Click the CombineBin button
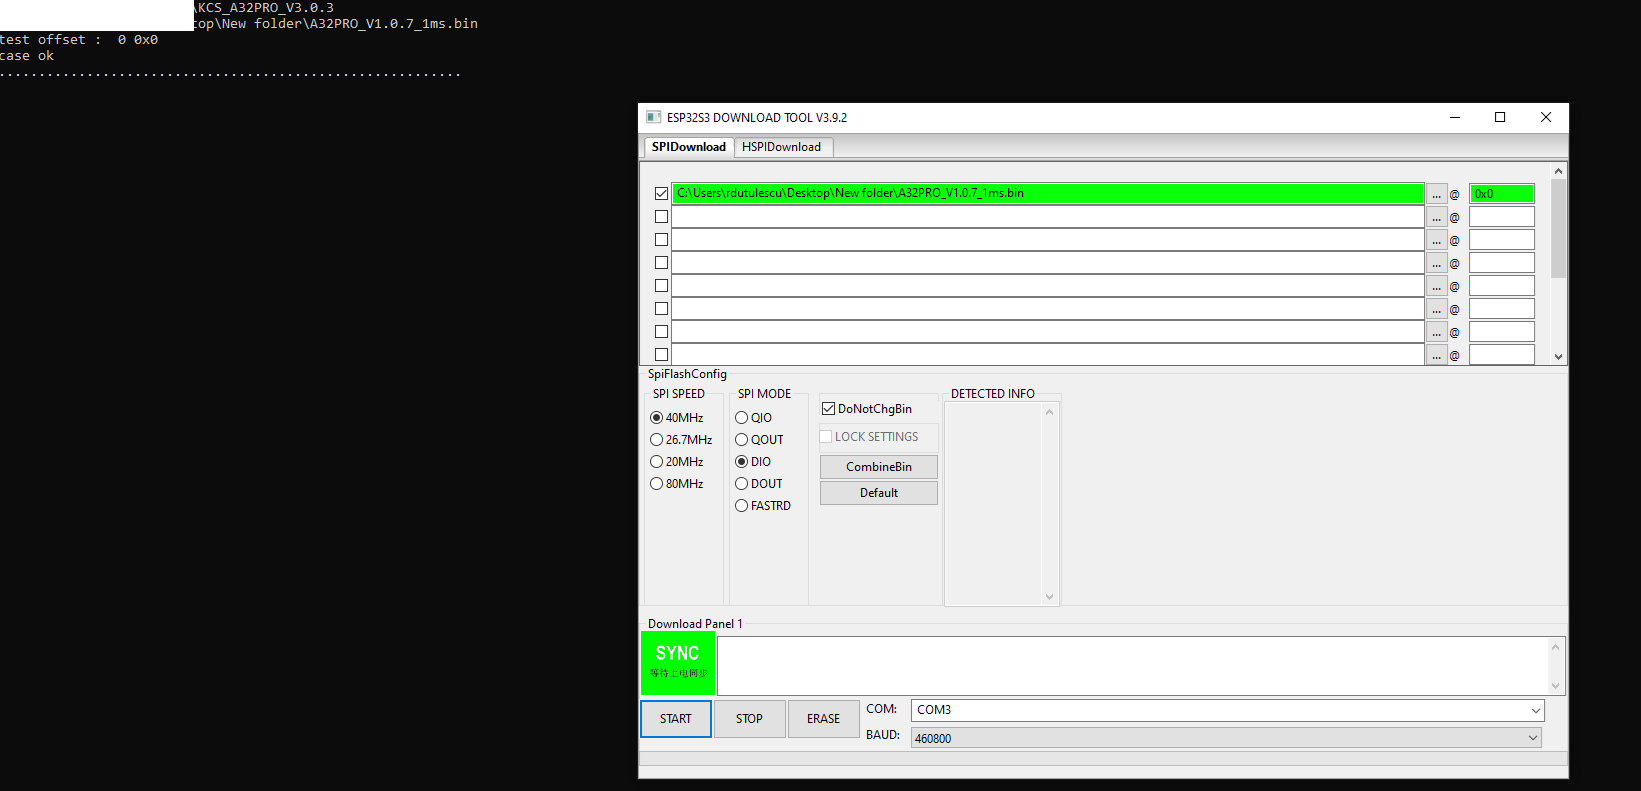 click(878, 467)
